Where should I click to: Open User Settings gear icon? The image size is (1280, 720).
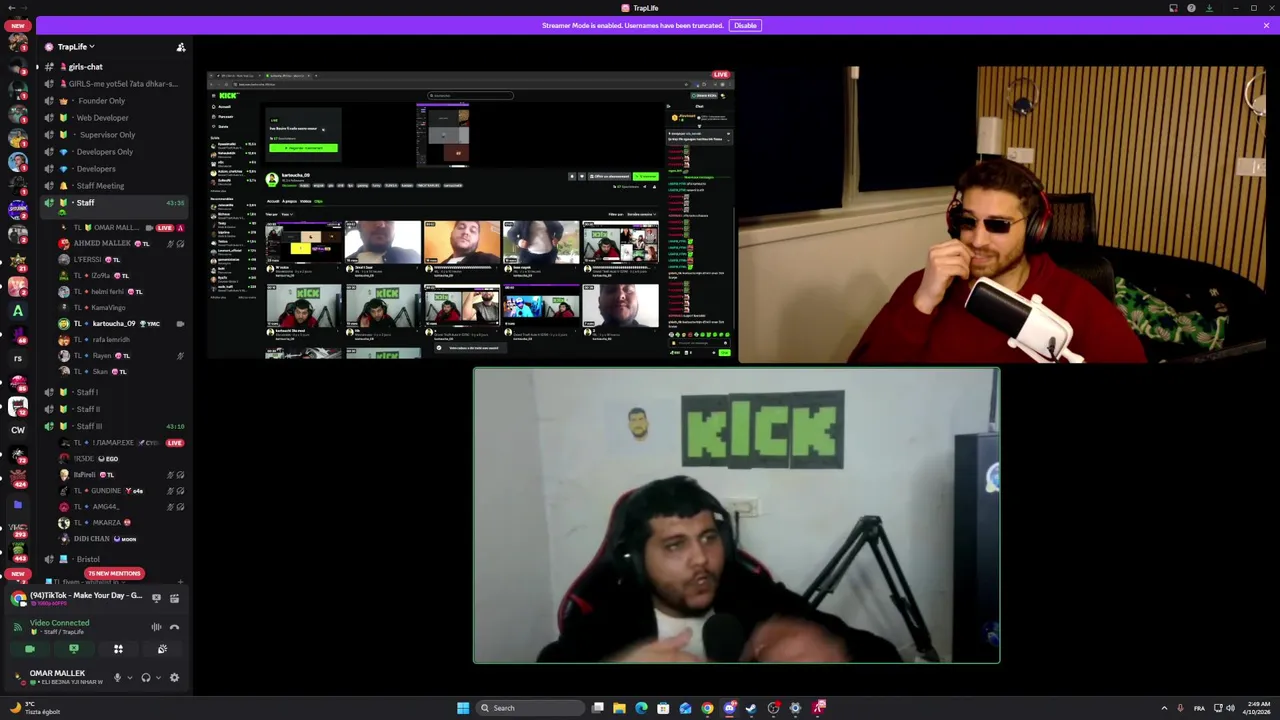pyautogui.click(x=174, y=678)
